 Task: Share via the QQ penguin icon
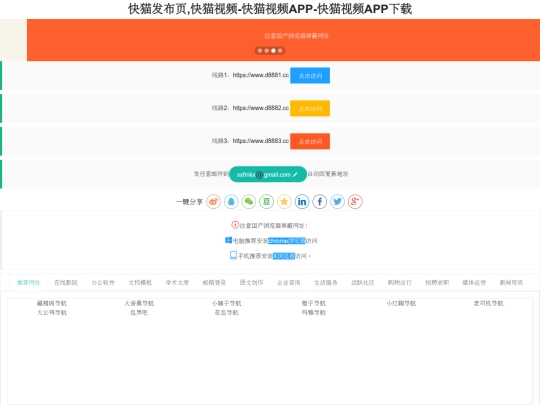coord(231,201)
